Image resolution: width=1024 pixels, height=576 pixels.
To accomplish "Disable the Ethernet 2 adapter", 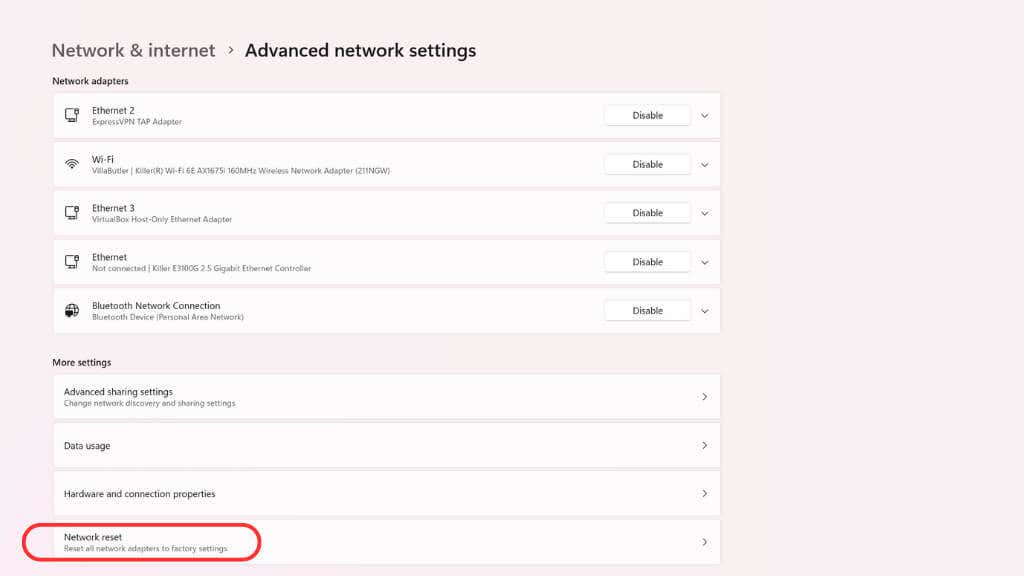I will [647, 115].
